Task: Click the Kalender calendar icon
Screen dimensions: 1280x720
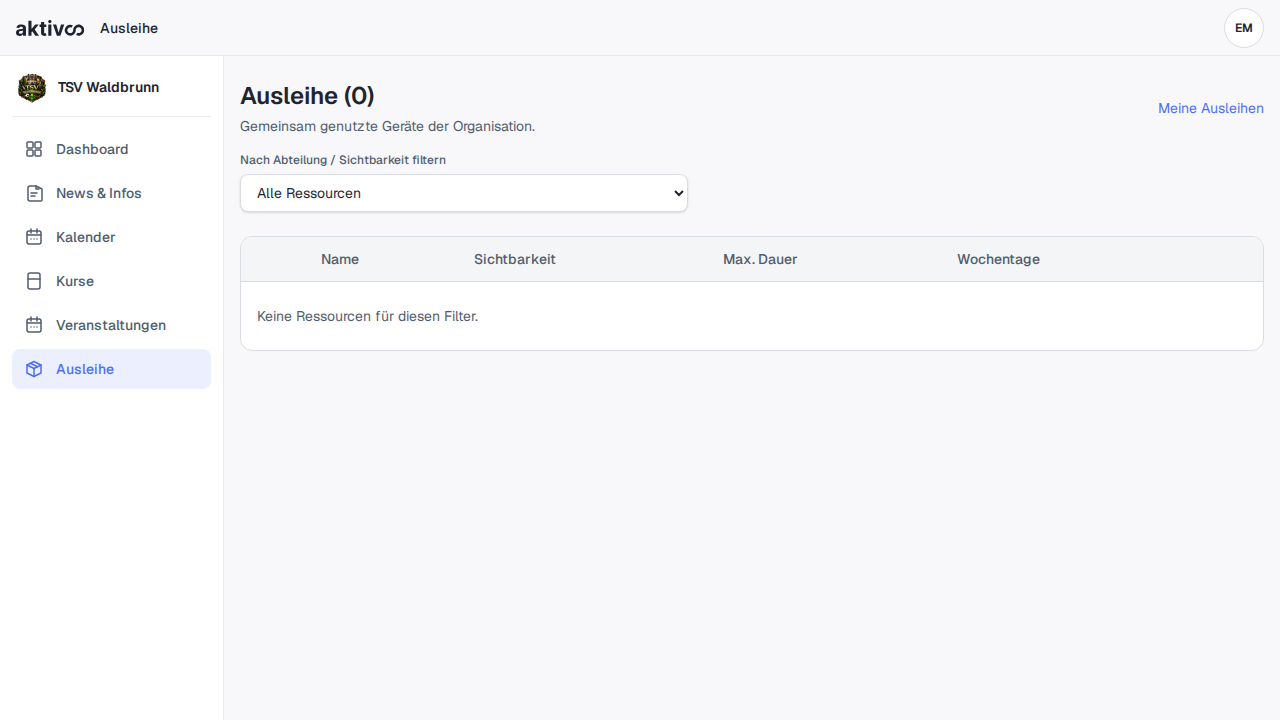Action: [x=34, y=237]
